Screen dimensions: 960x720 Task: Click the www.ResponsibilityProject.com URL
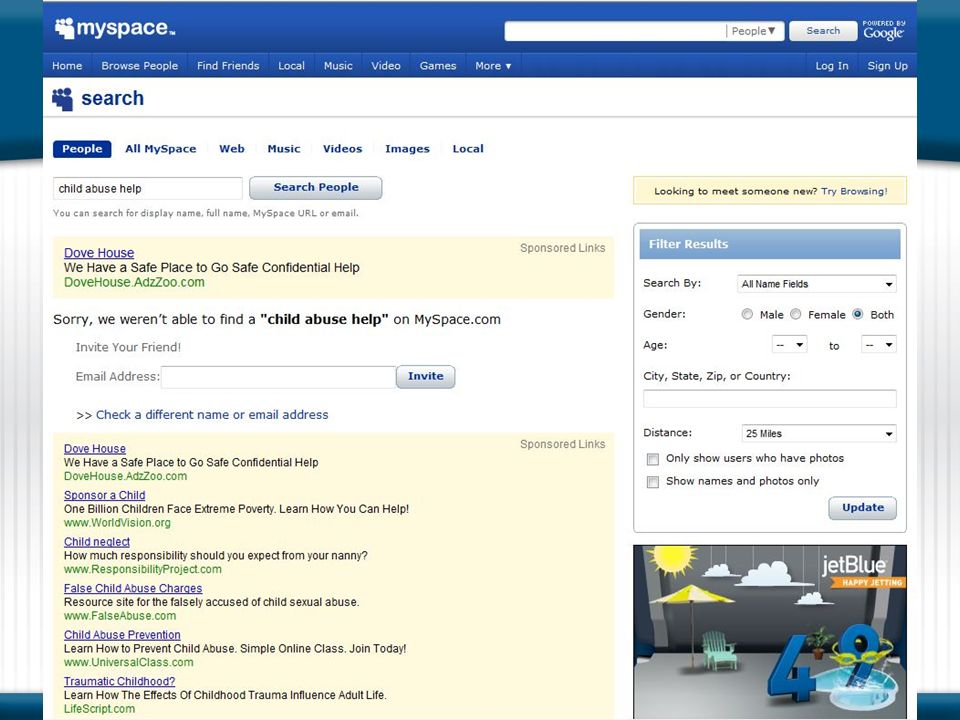[143, 569]
